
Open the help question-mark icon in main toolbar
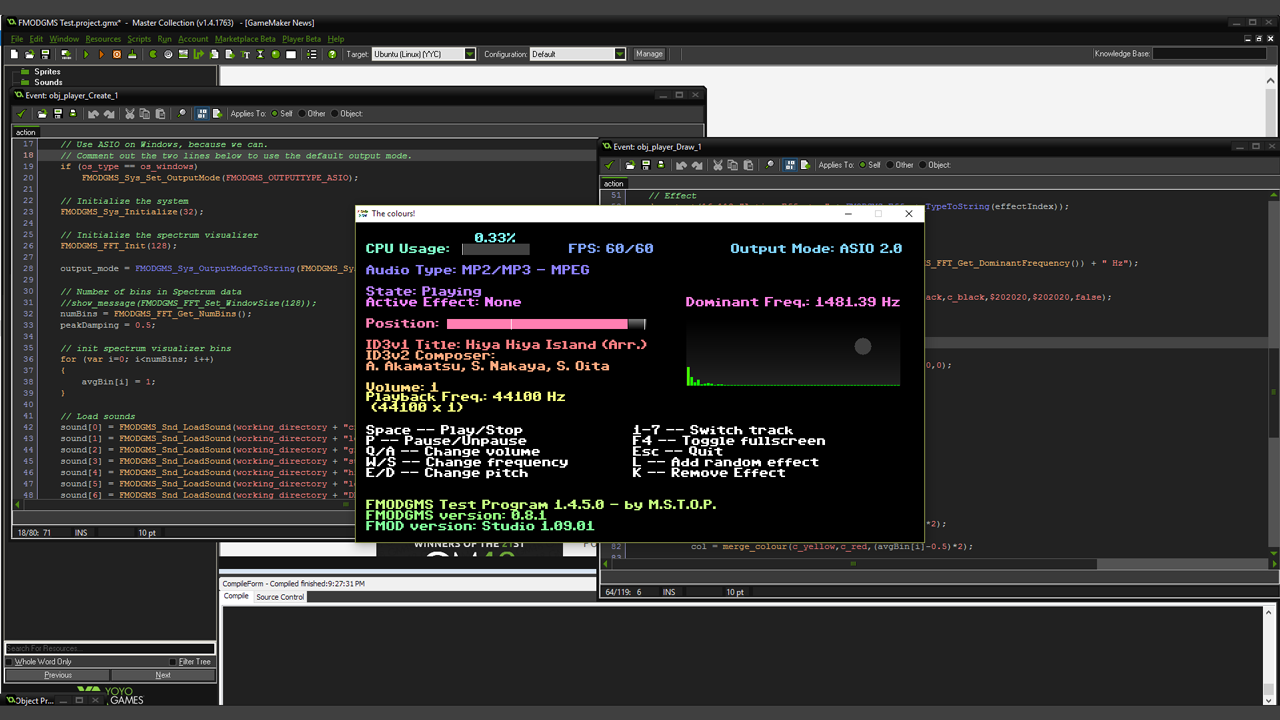pyautogui.click(x=332, y=54)
